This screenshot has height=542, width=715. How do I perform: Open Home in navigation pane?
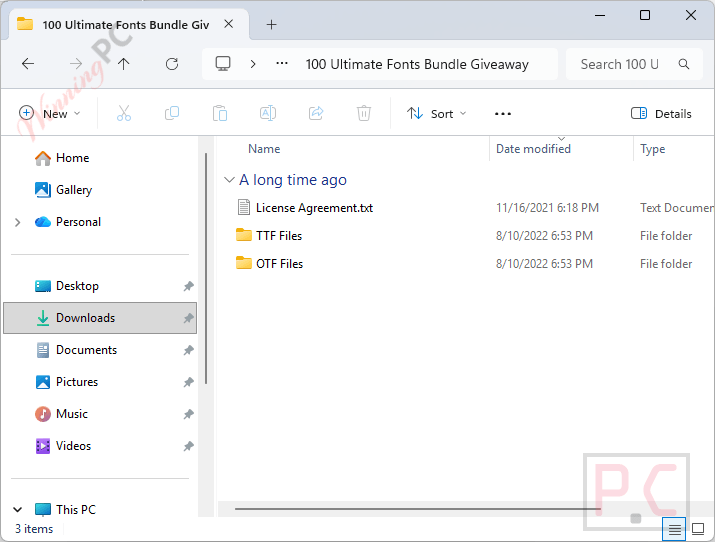coord(73,158)
